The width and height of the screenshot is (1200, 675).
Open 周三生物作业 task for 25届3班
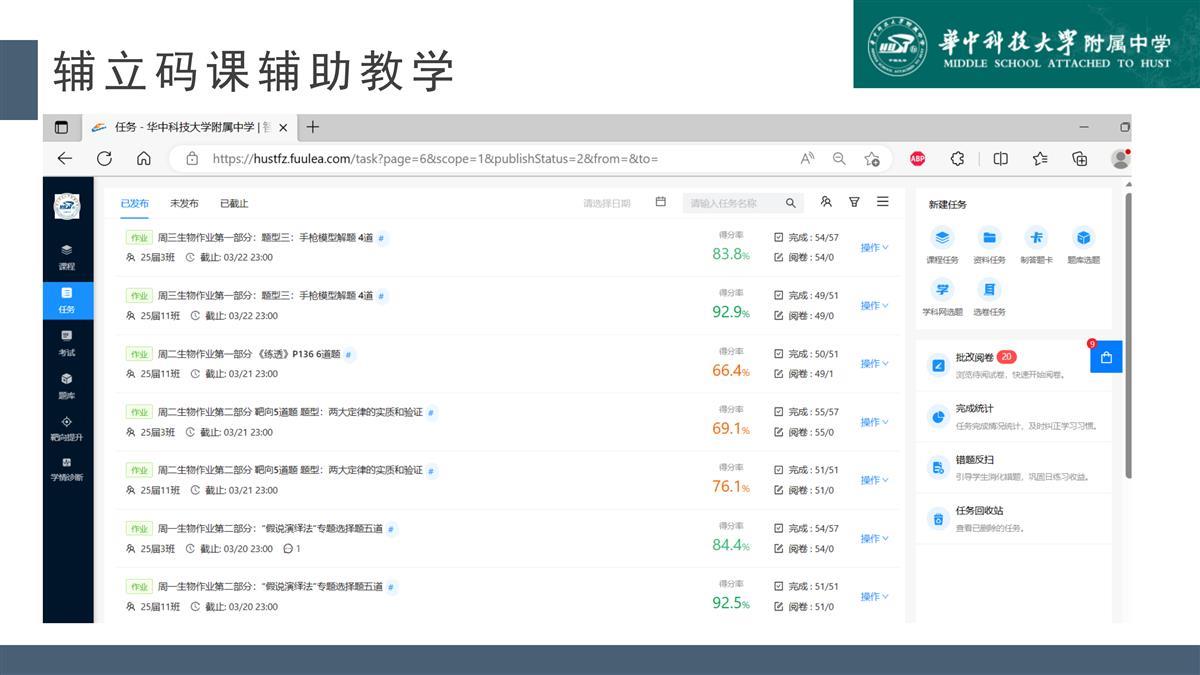[265, 238]
